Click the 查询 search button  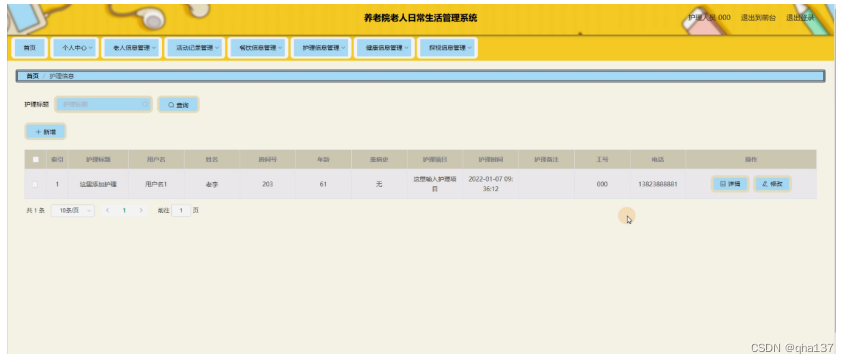178,105
